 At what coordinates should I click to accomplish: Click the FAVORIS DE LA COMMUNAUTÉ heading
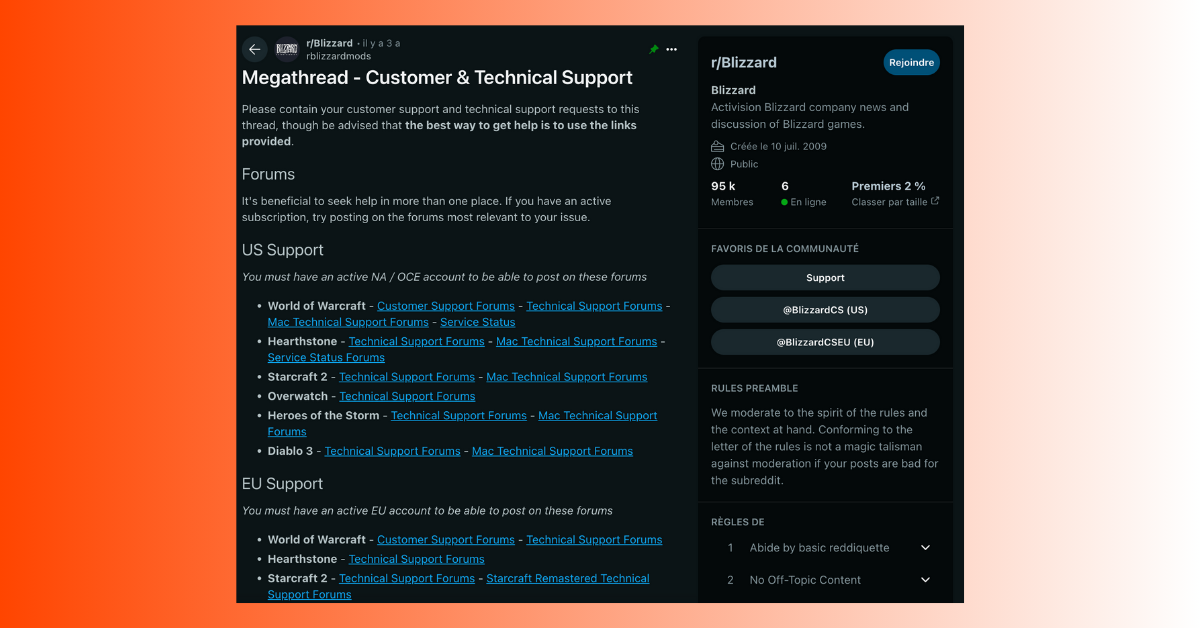[x=785, y=249]
